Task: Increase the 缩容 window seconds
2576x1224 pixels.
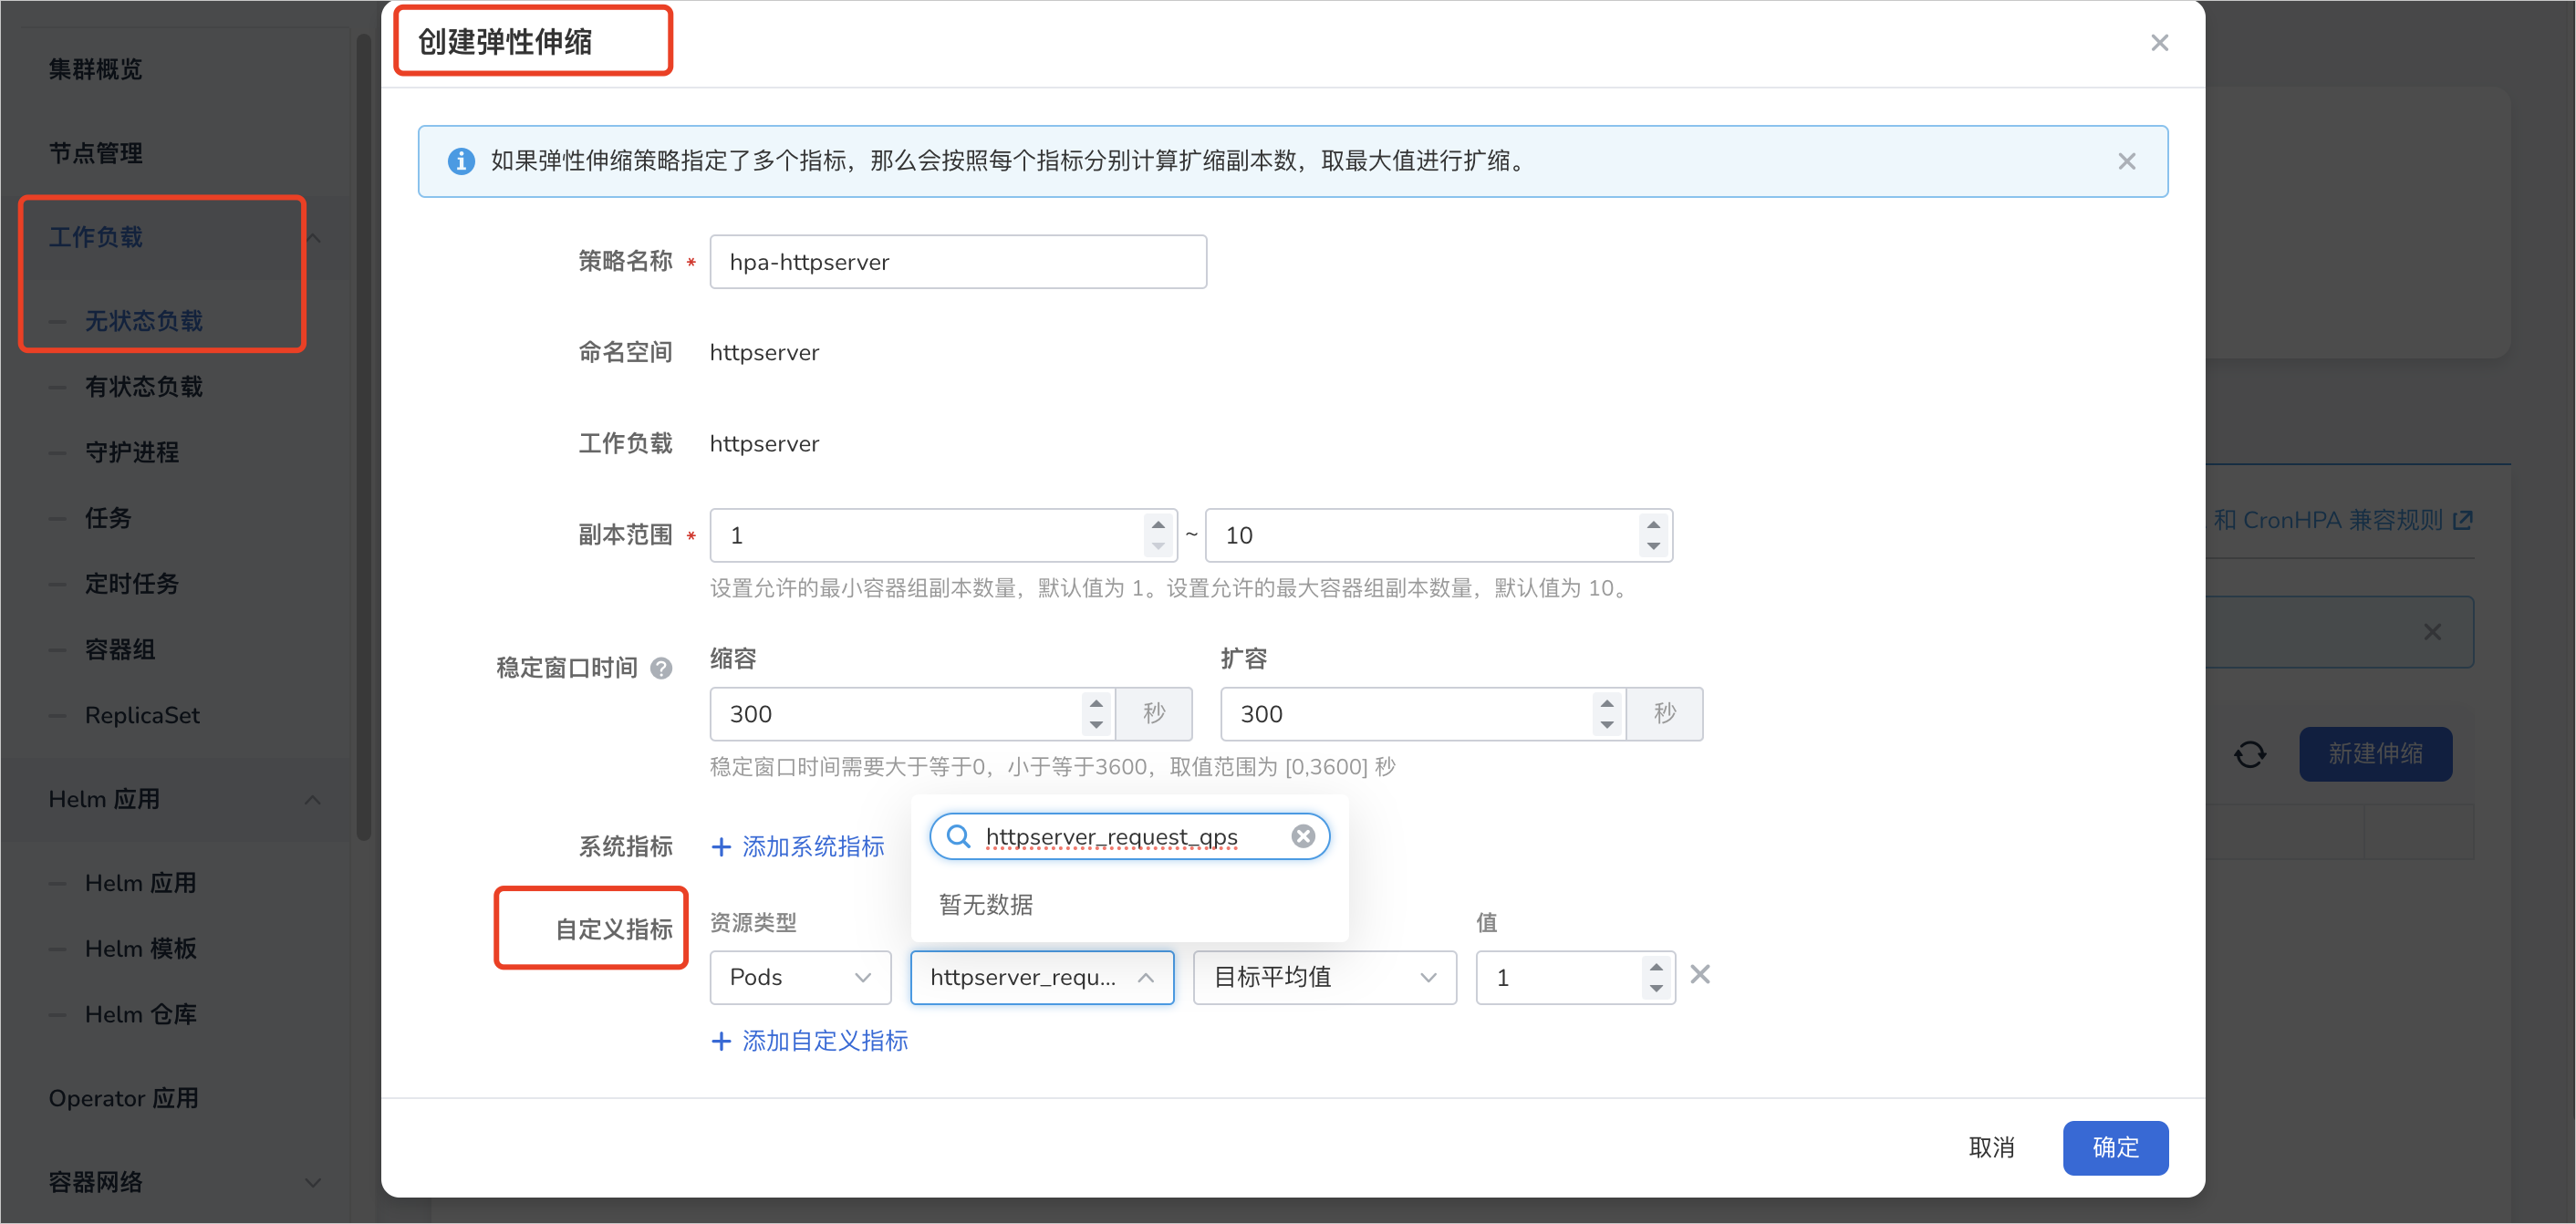Action: coord(1096,704)
